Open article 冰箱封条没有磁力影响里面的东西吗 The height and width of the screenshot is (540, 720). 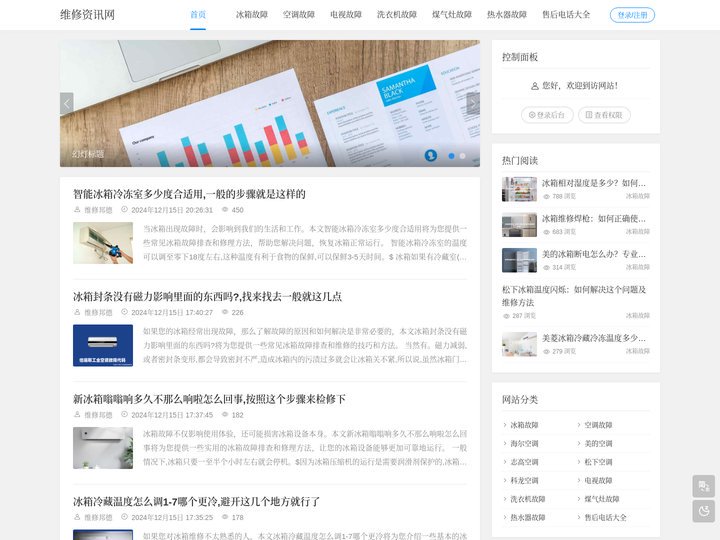pos(207,297)
